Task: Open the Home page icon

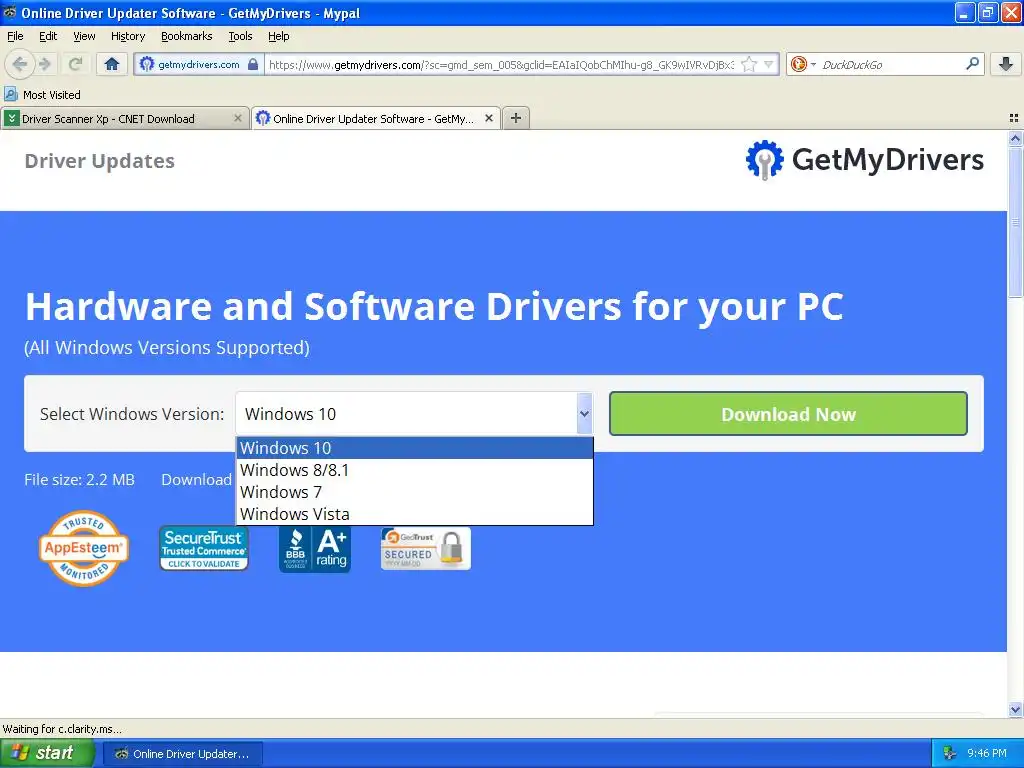Action: (112, 64)
